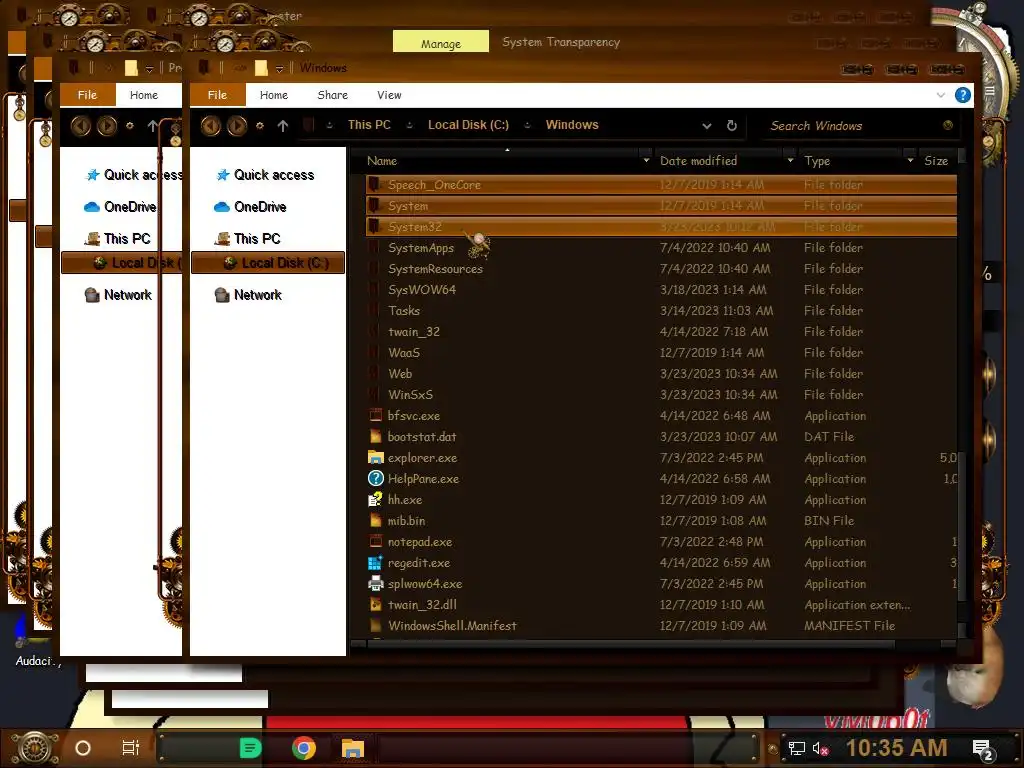Click the muted volume tray icon
This screenshot has height=768, width=1024.
pyautogui.click(x=820, y=749)
